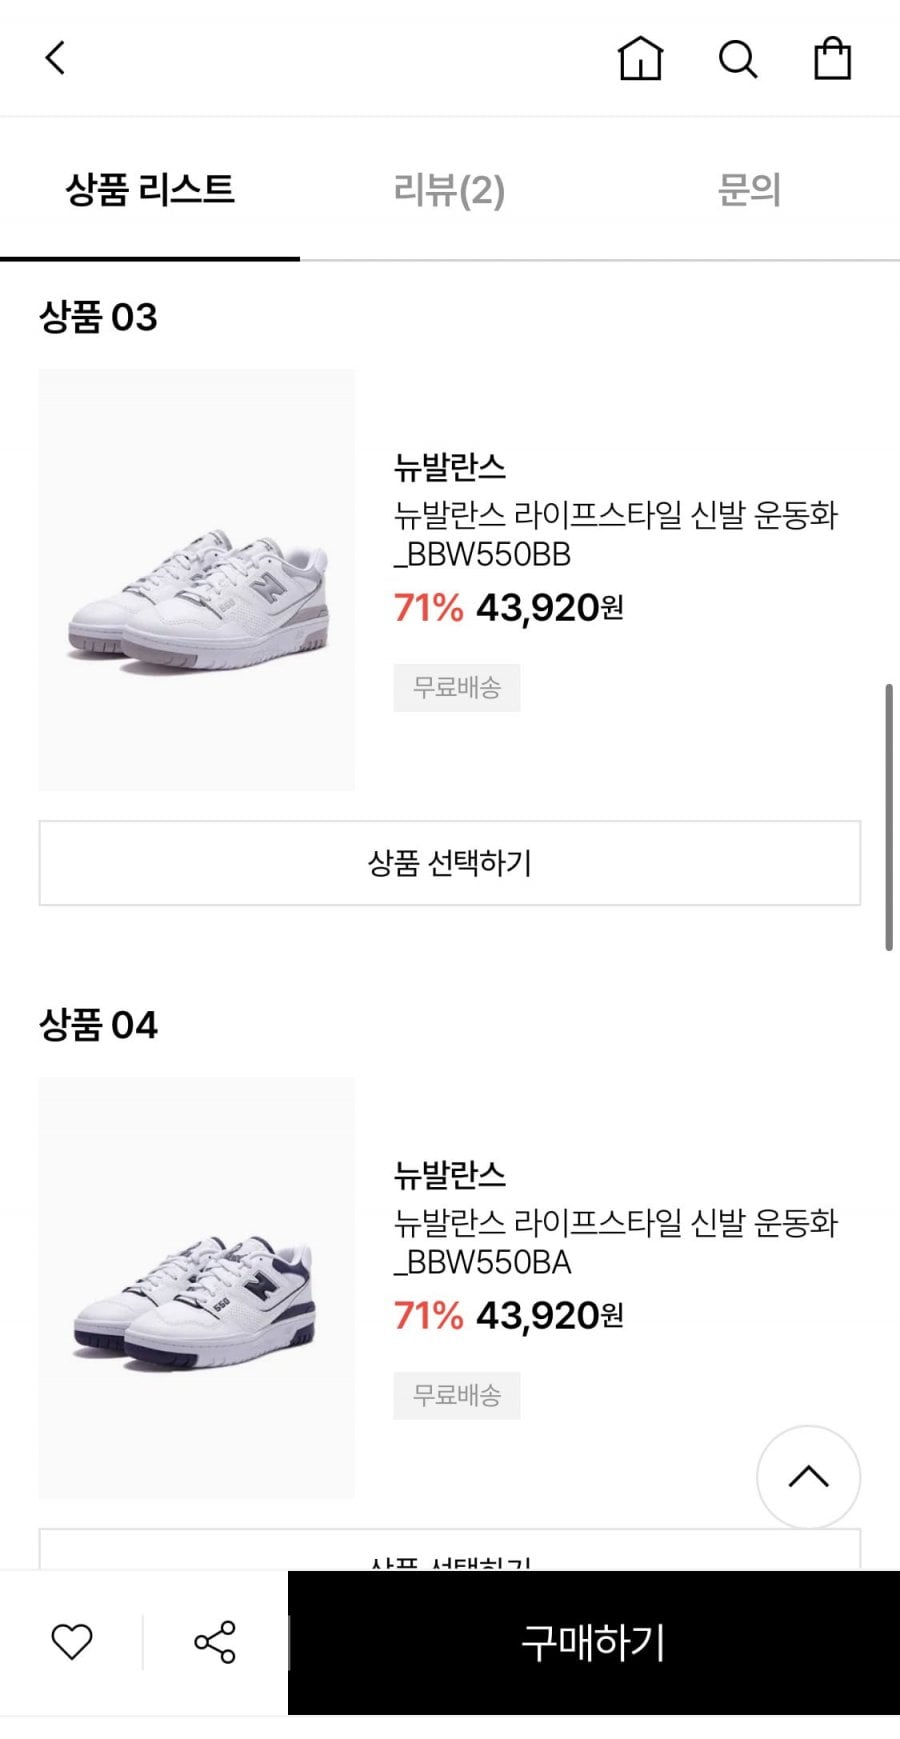Tap the share icon

click(x=215, y=1642)
